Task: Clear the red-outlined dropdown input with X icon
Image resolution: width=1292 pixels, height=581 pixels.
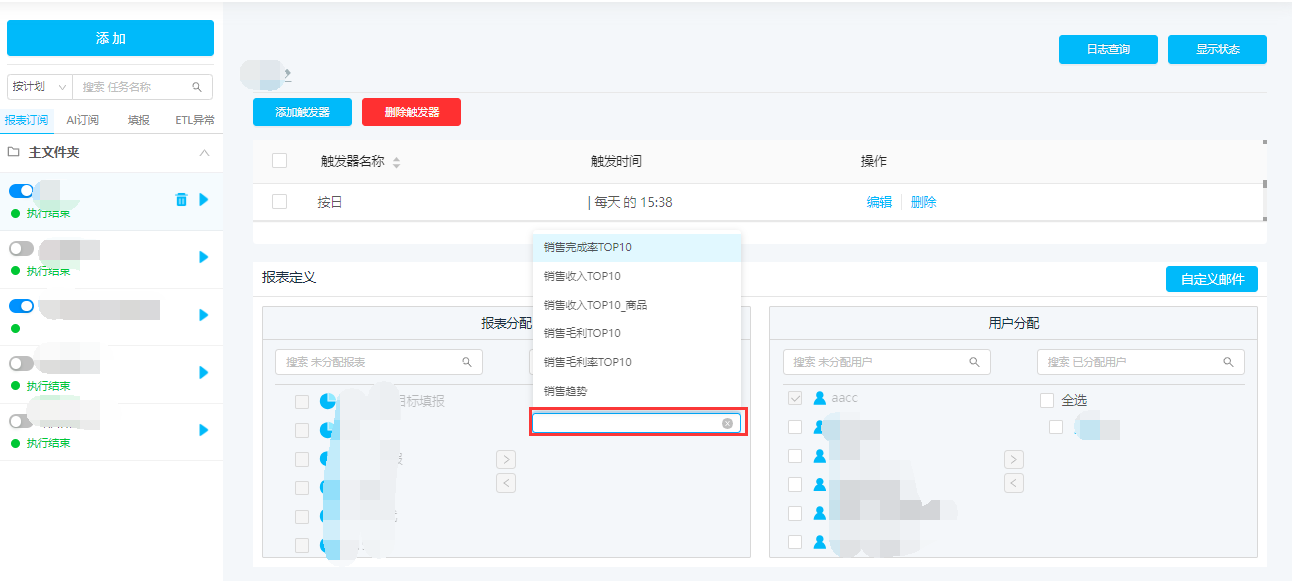Action: coord(727,423)
